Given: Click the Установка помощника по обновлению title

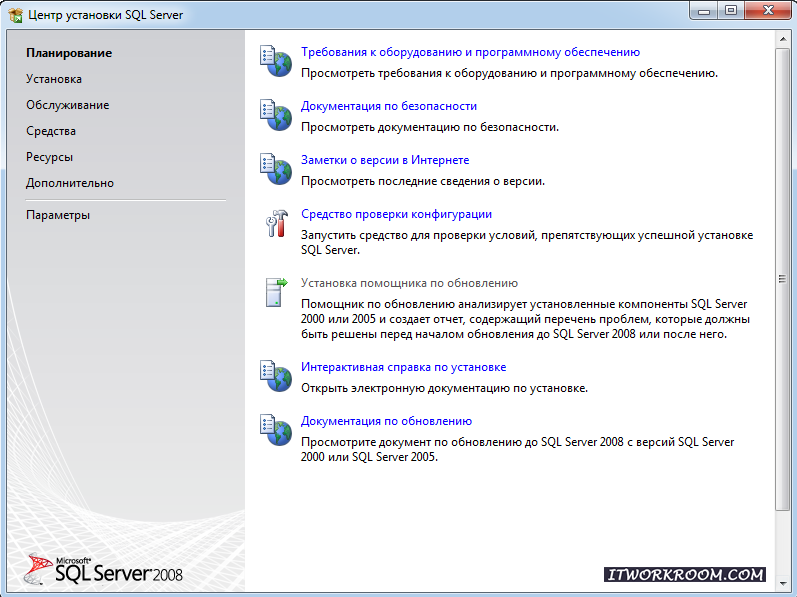Looking at the screenshot, I should coord(409,283).
